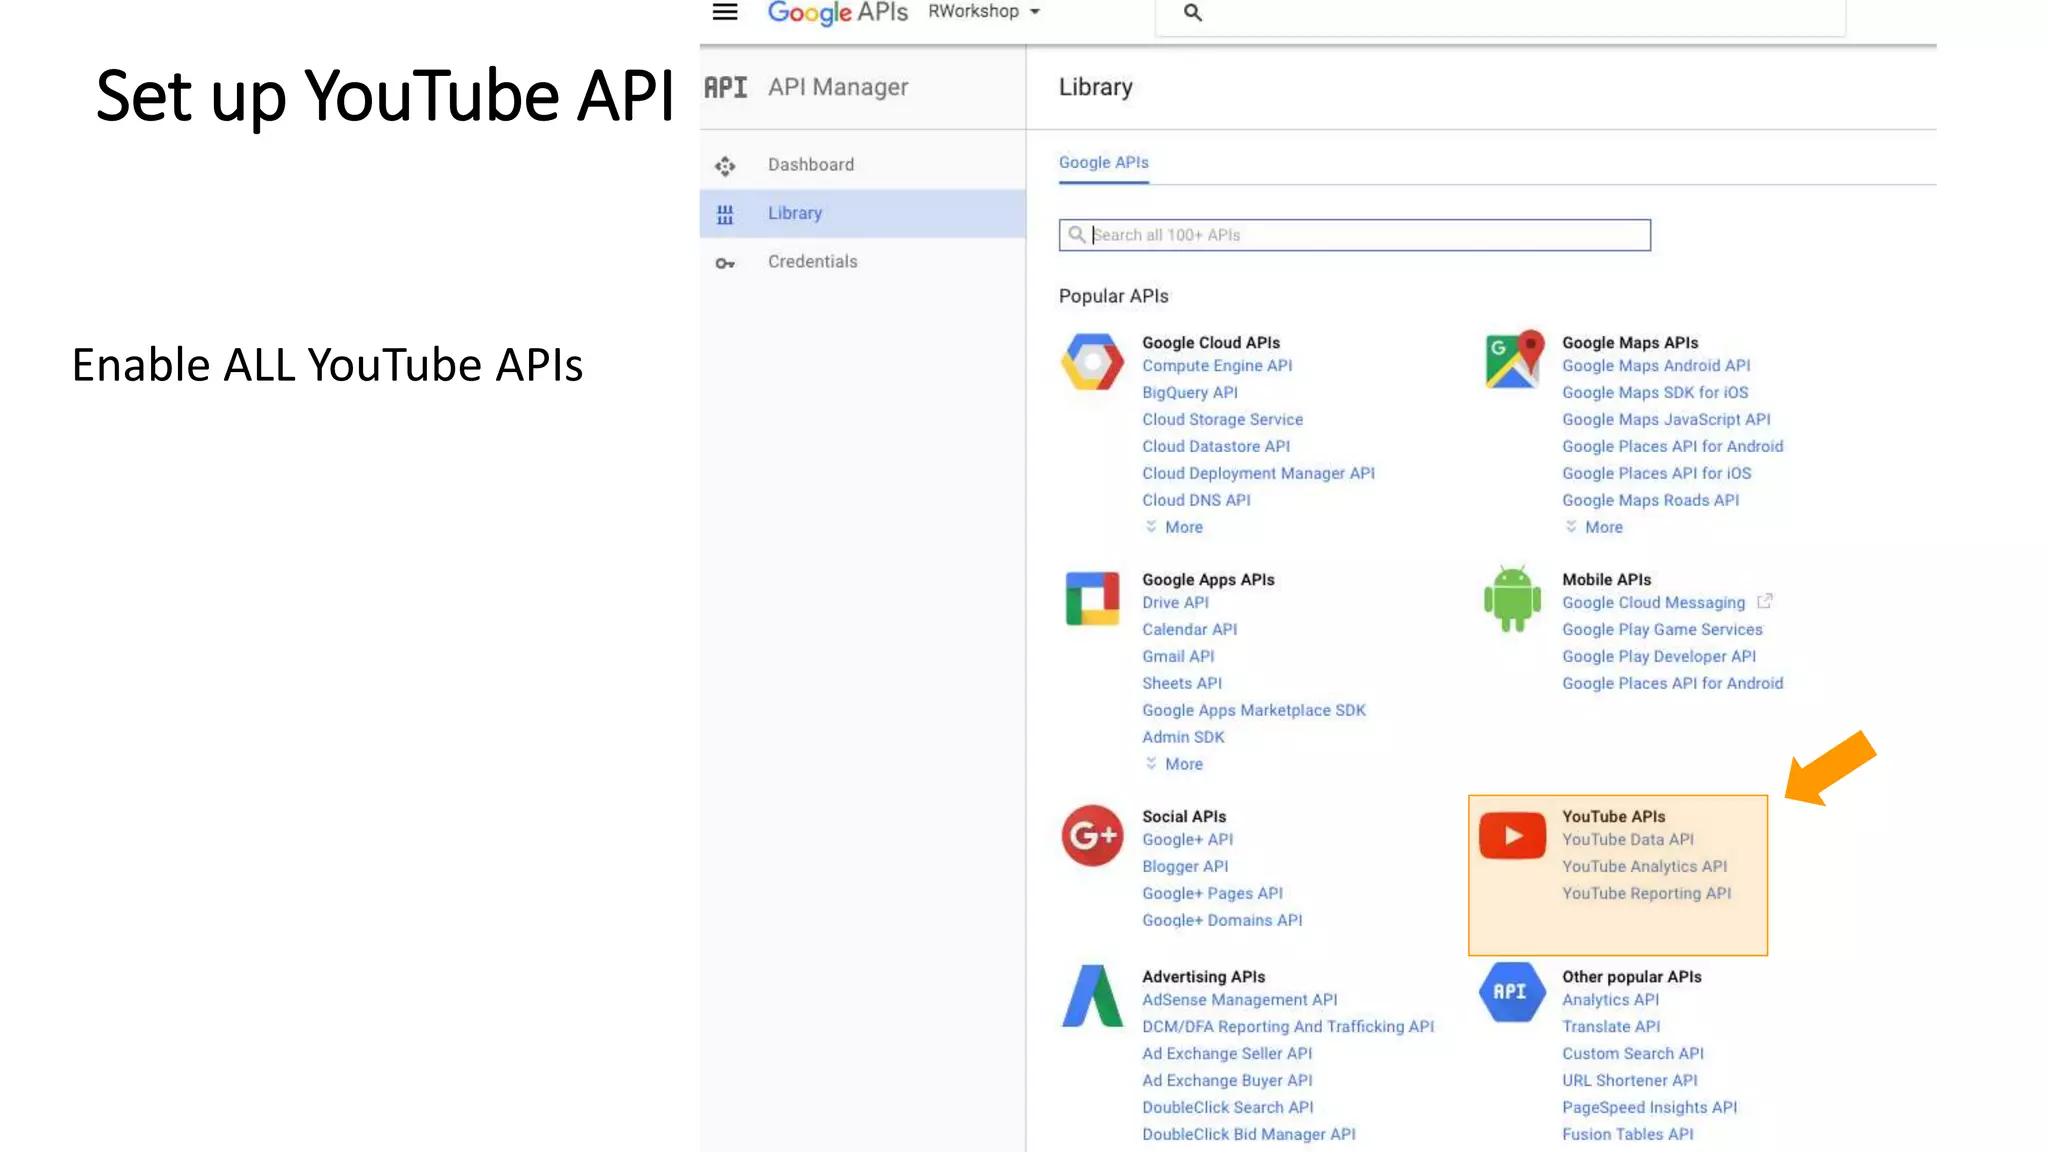Open the YouTube Reporting API link

1646,894
